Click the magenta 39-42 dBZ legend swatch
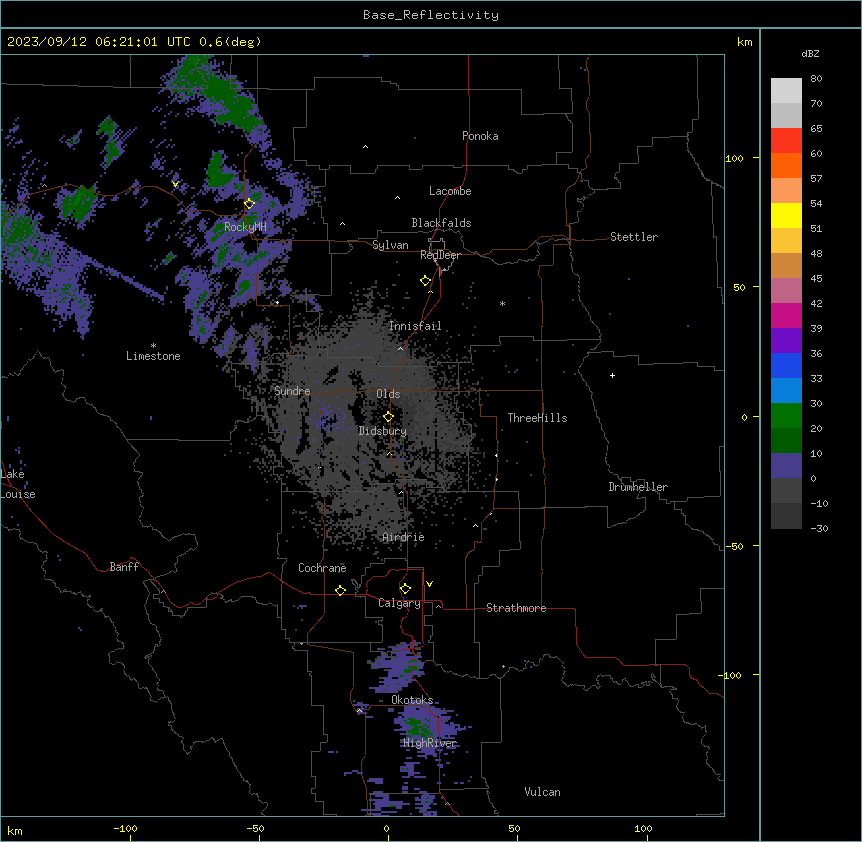Screen dimensions: 862x842 pos(786,315)
